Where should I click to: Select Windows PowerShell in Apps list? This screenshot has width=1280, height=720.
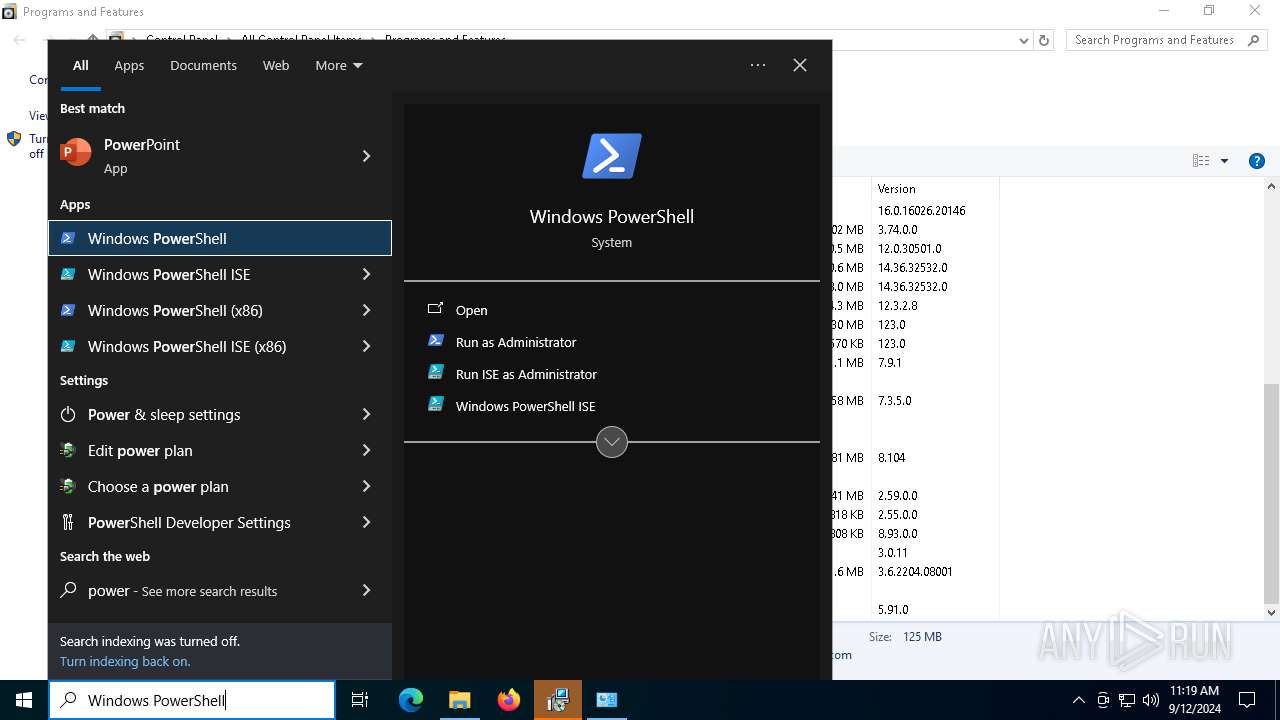220,238
